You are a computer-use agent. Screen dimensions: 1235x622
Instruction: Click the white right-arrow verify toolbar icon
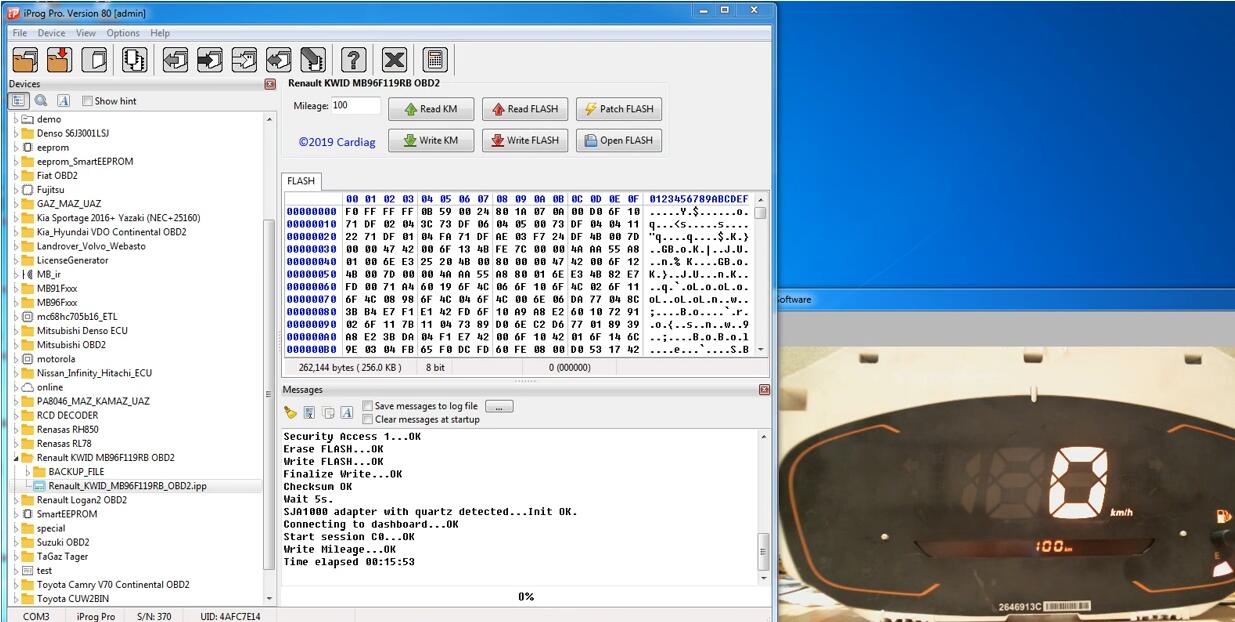click(x=244, y=60)
